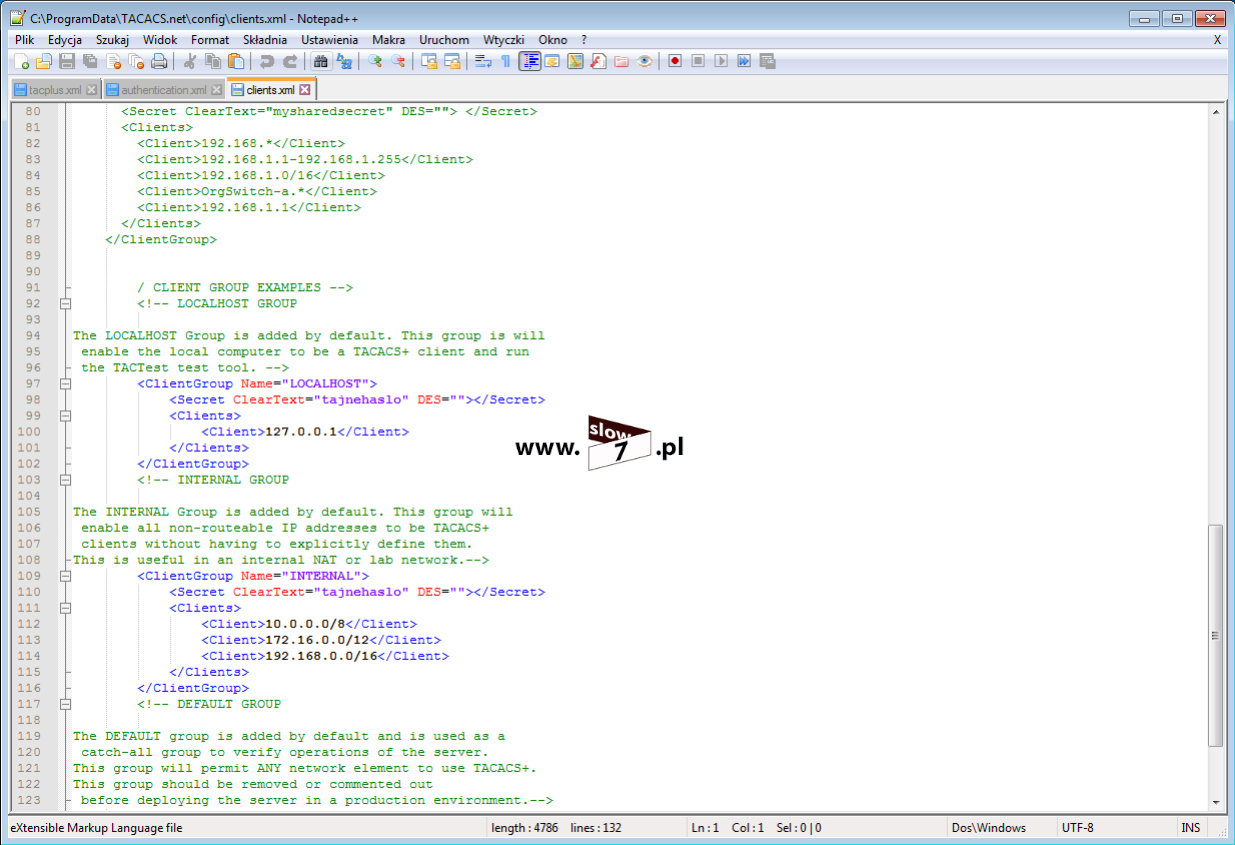Switch to the authentication.xml tab

coord(164,90)
